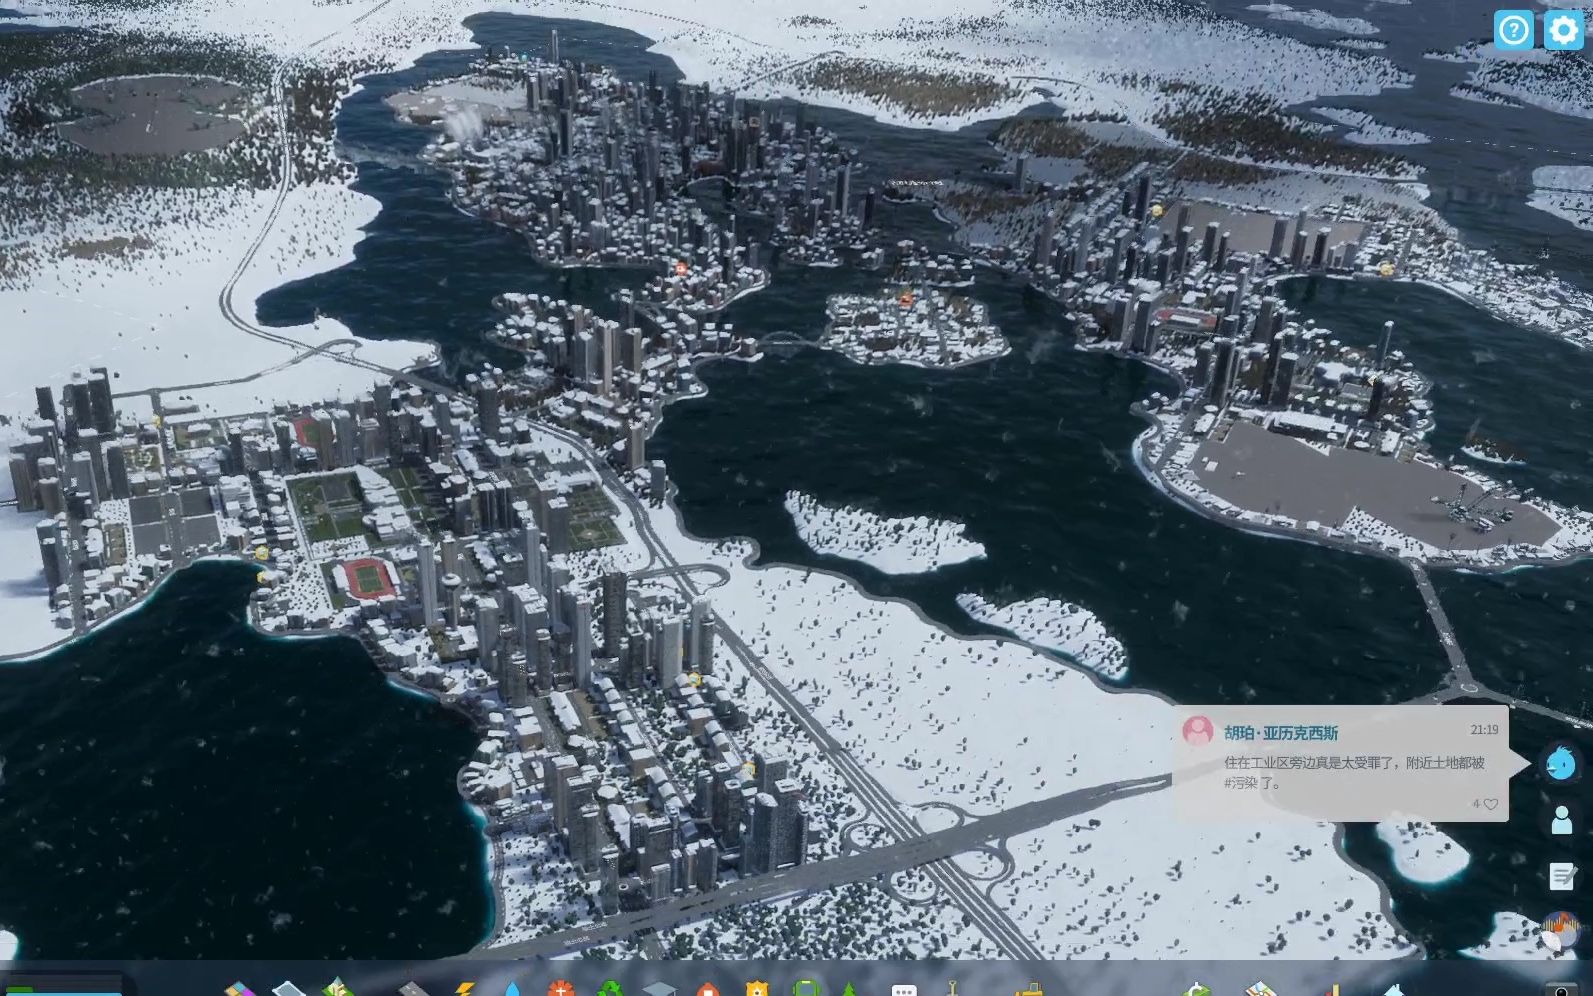Open the Roads tool in bottom toolbar
Image resolution: width=1593 pixels, height=996 pixels.
[x=413, y=989]
